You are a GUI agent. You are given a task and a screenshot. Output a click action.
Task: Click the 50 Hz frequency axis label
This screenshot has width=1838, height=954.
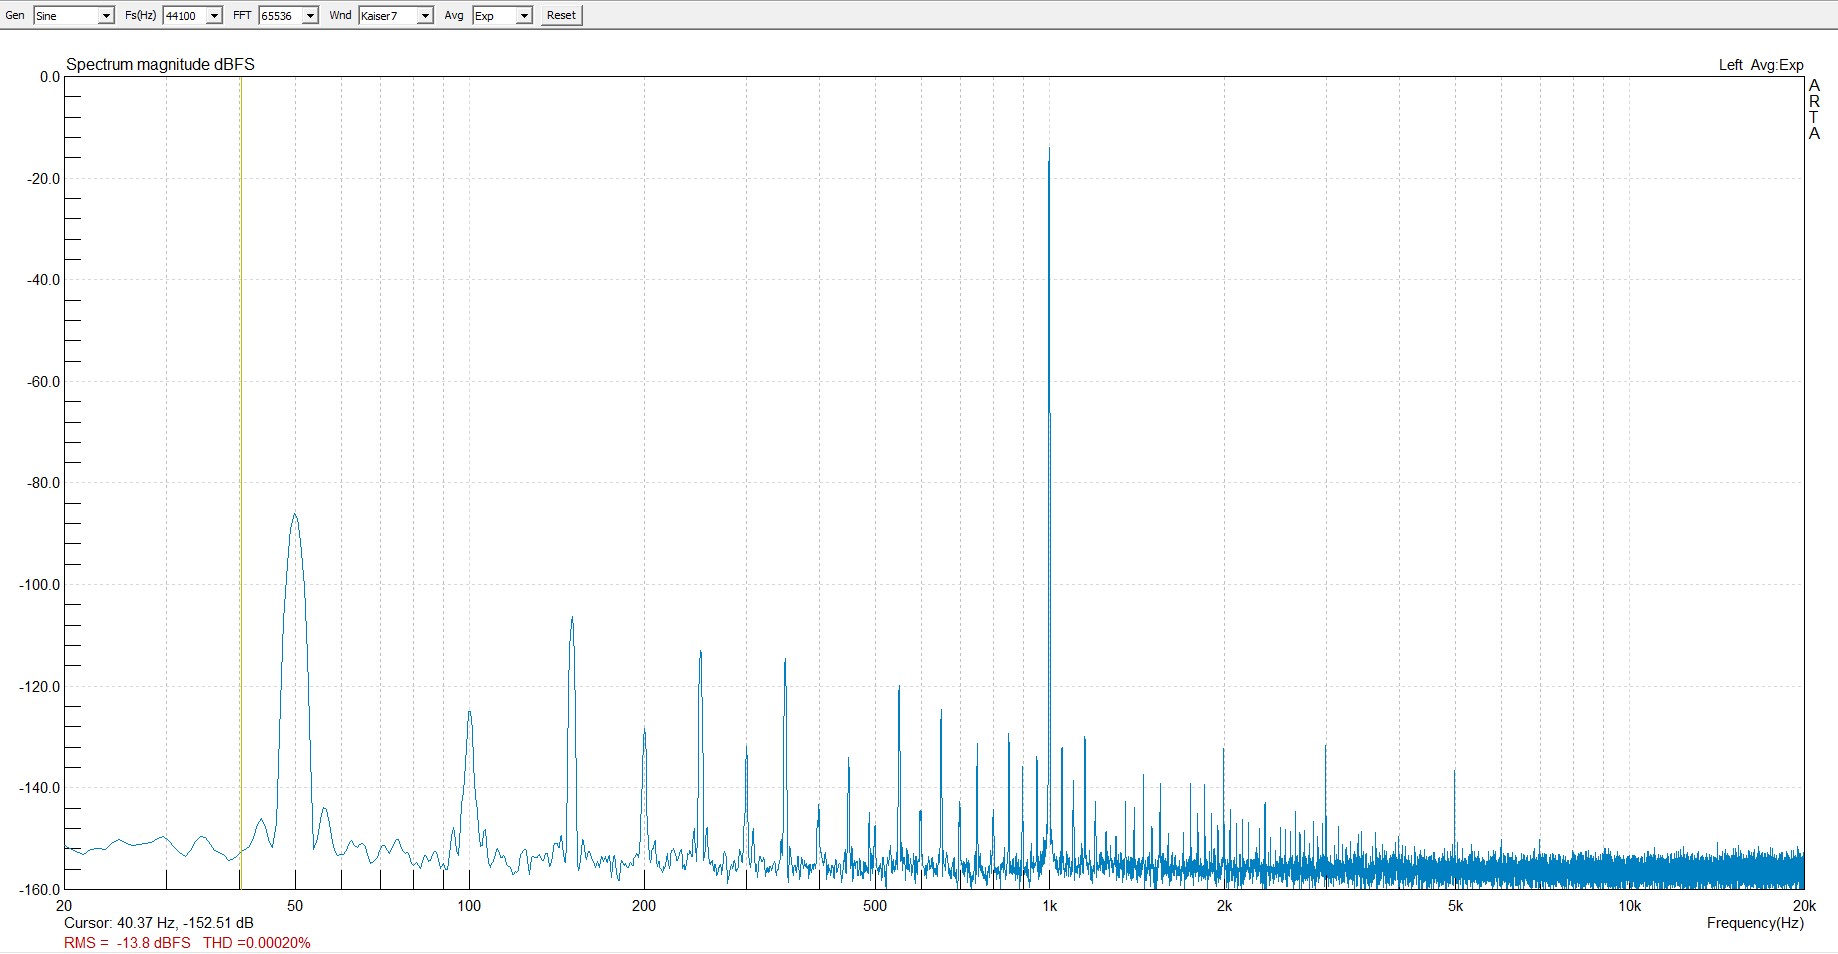tap(295, 906)
